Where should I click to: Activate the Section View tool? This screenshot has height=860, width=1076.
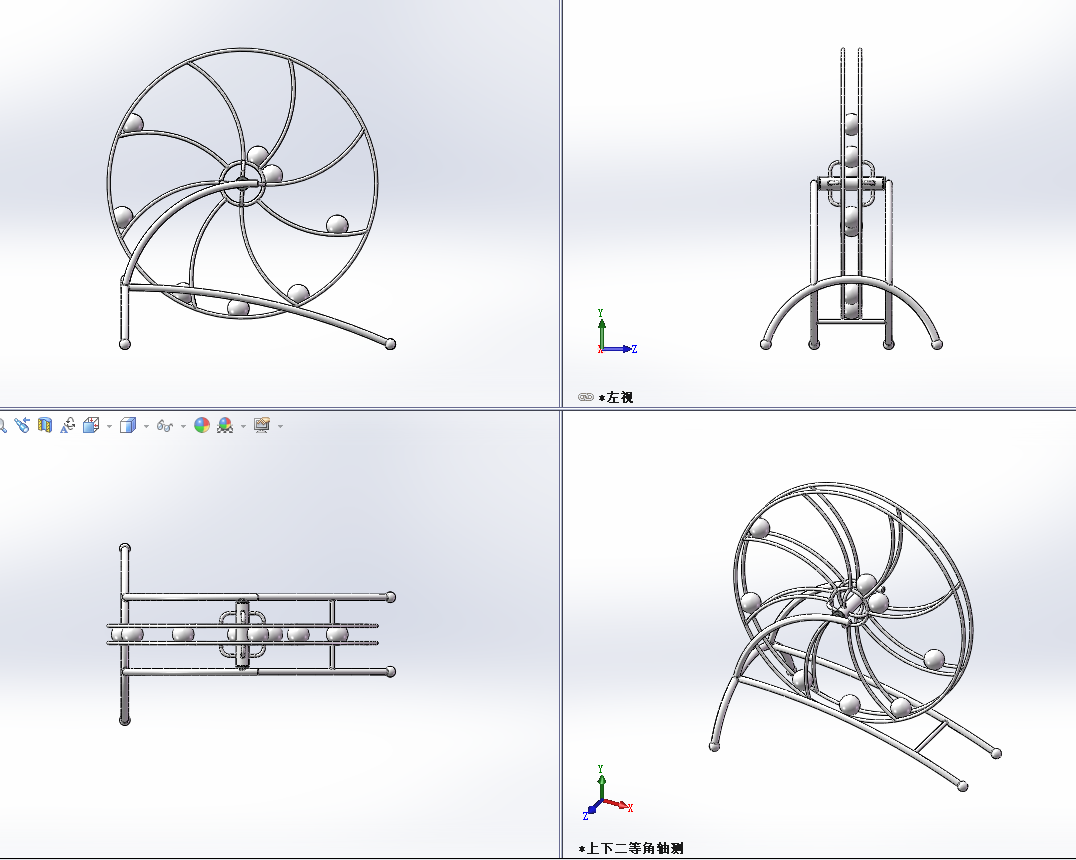click(x=45, y=426)
